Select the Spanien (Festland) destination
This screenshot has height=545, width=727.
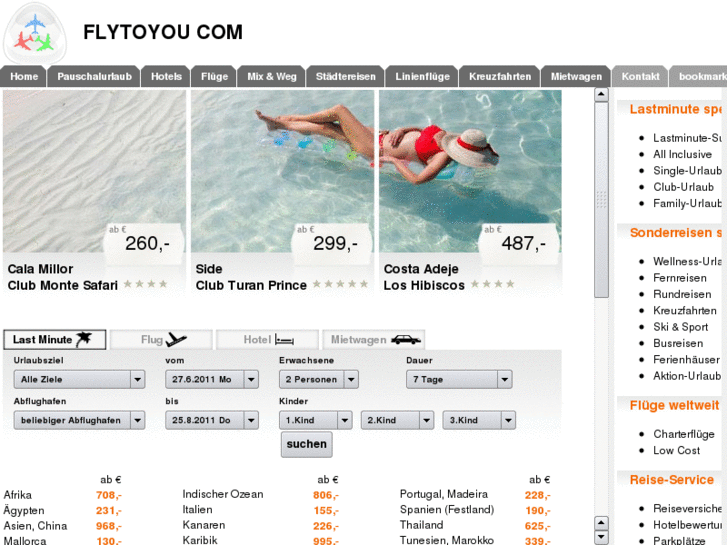point(446,509)
